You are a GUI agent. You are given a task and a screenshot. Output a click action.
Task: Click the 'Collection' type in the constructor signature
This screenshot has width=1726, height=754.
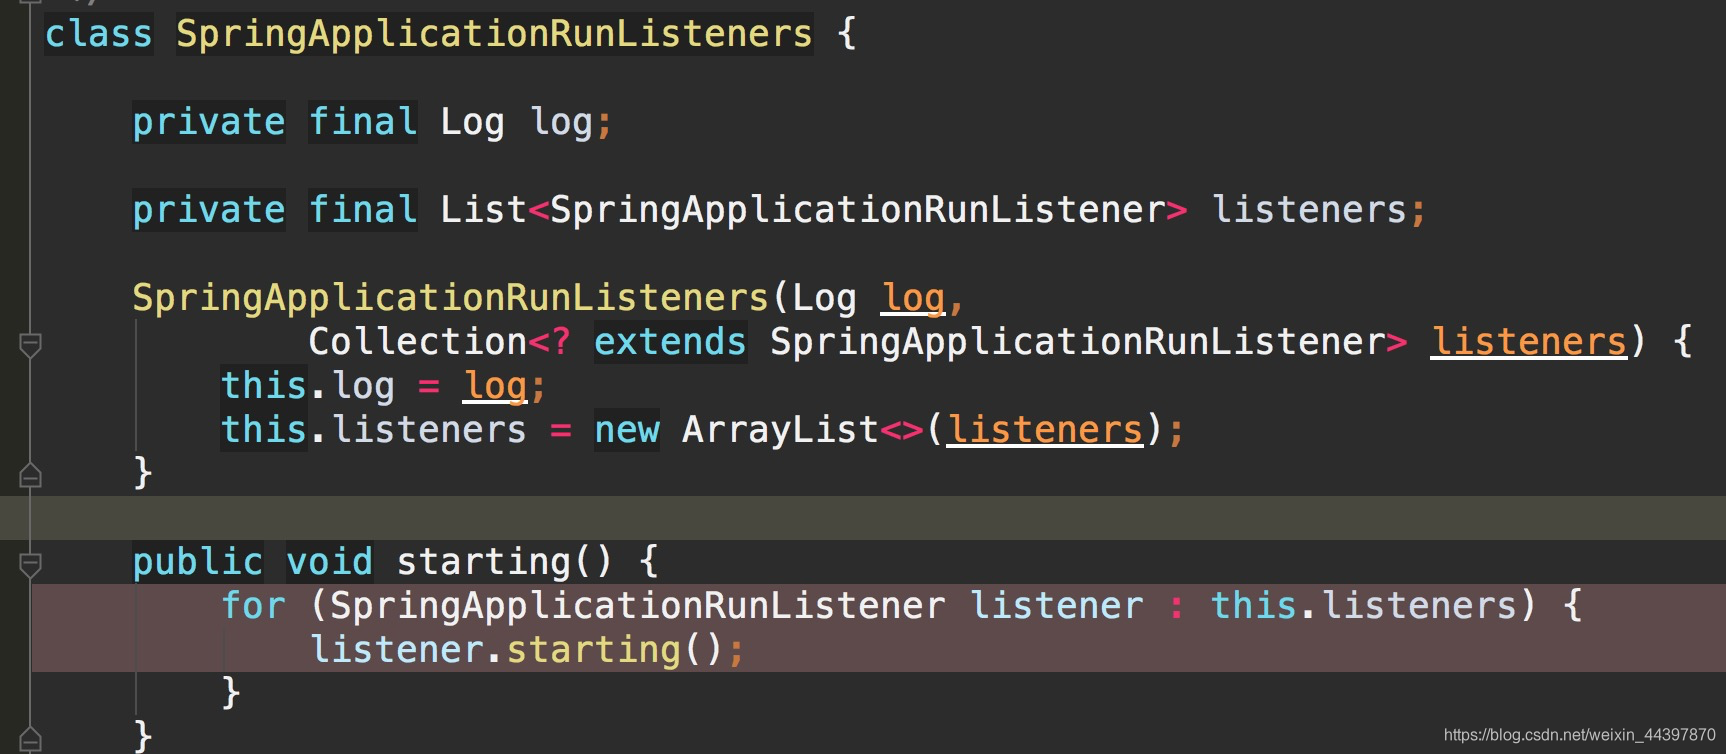(417, 342)
